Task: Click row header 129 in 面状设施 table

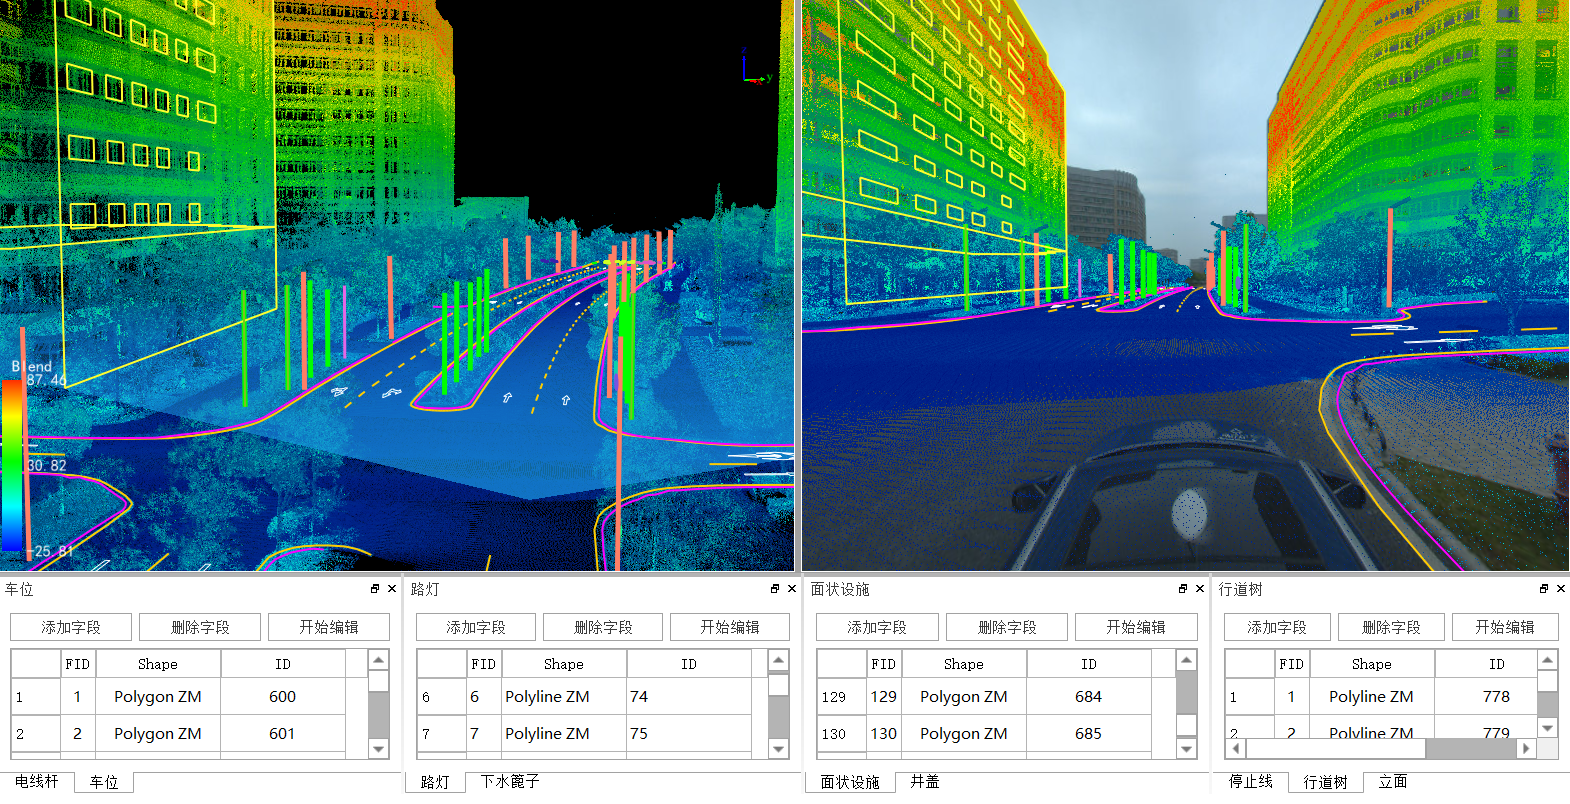Action: tap(842, 697)
